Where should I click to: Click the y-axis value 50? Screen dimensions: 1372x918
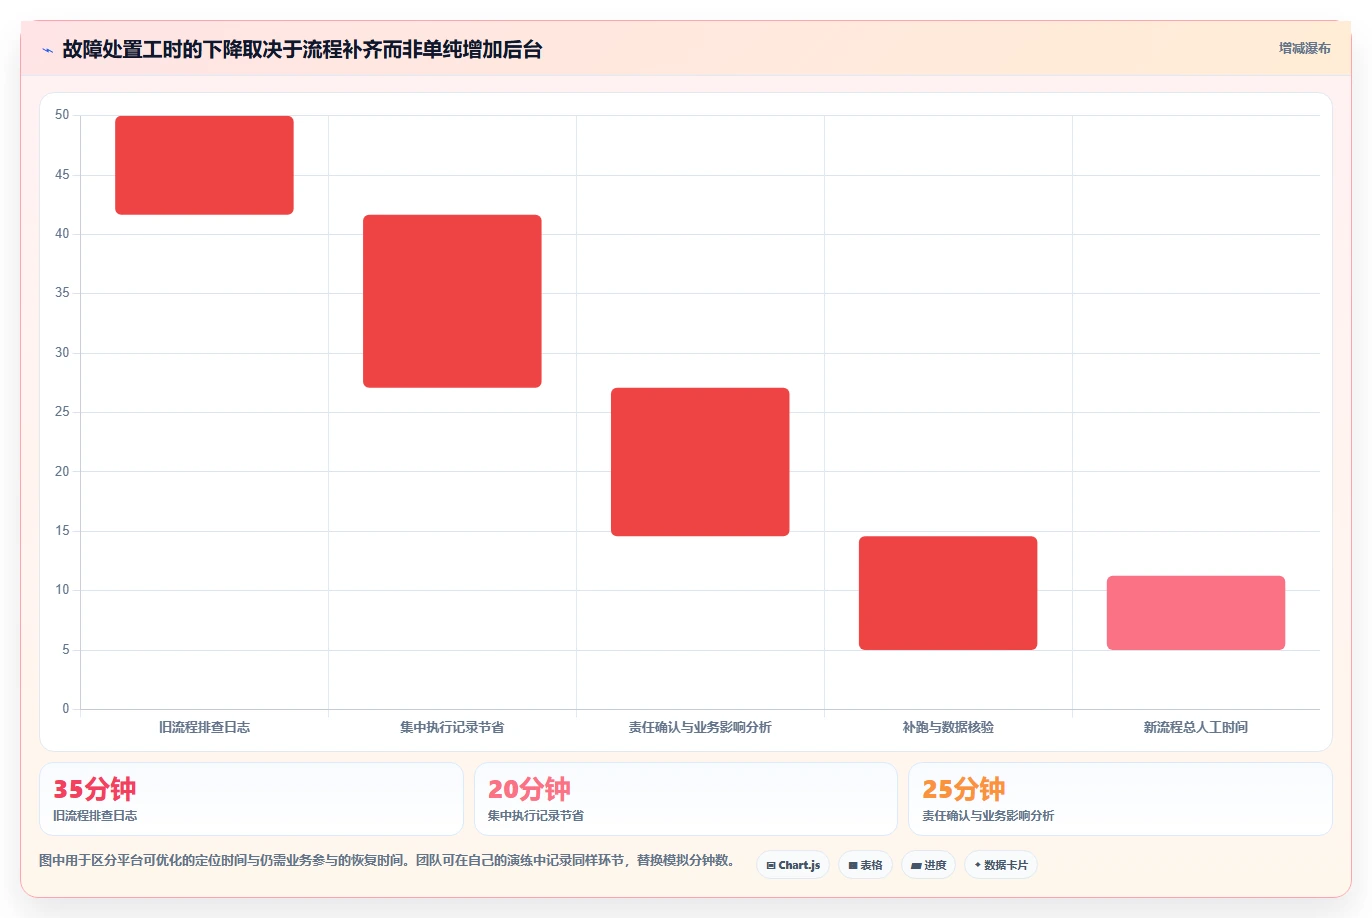(x=62, y=115)
